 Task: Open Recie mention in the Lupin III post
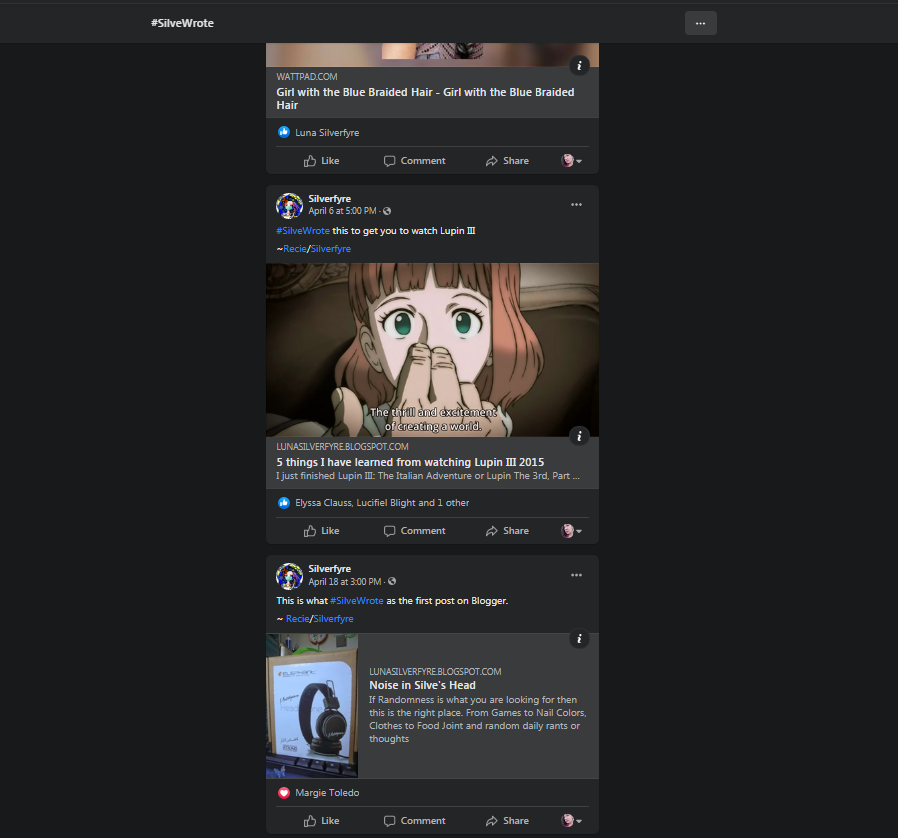tap(294, 249)
